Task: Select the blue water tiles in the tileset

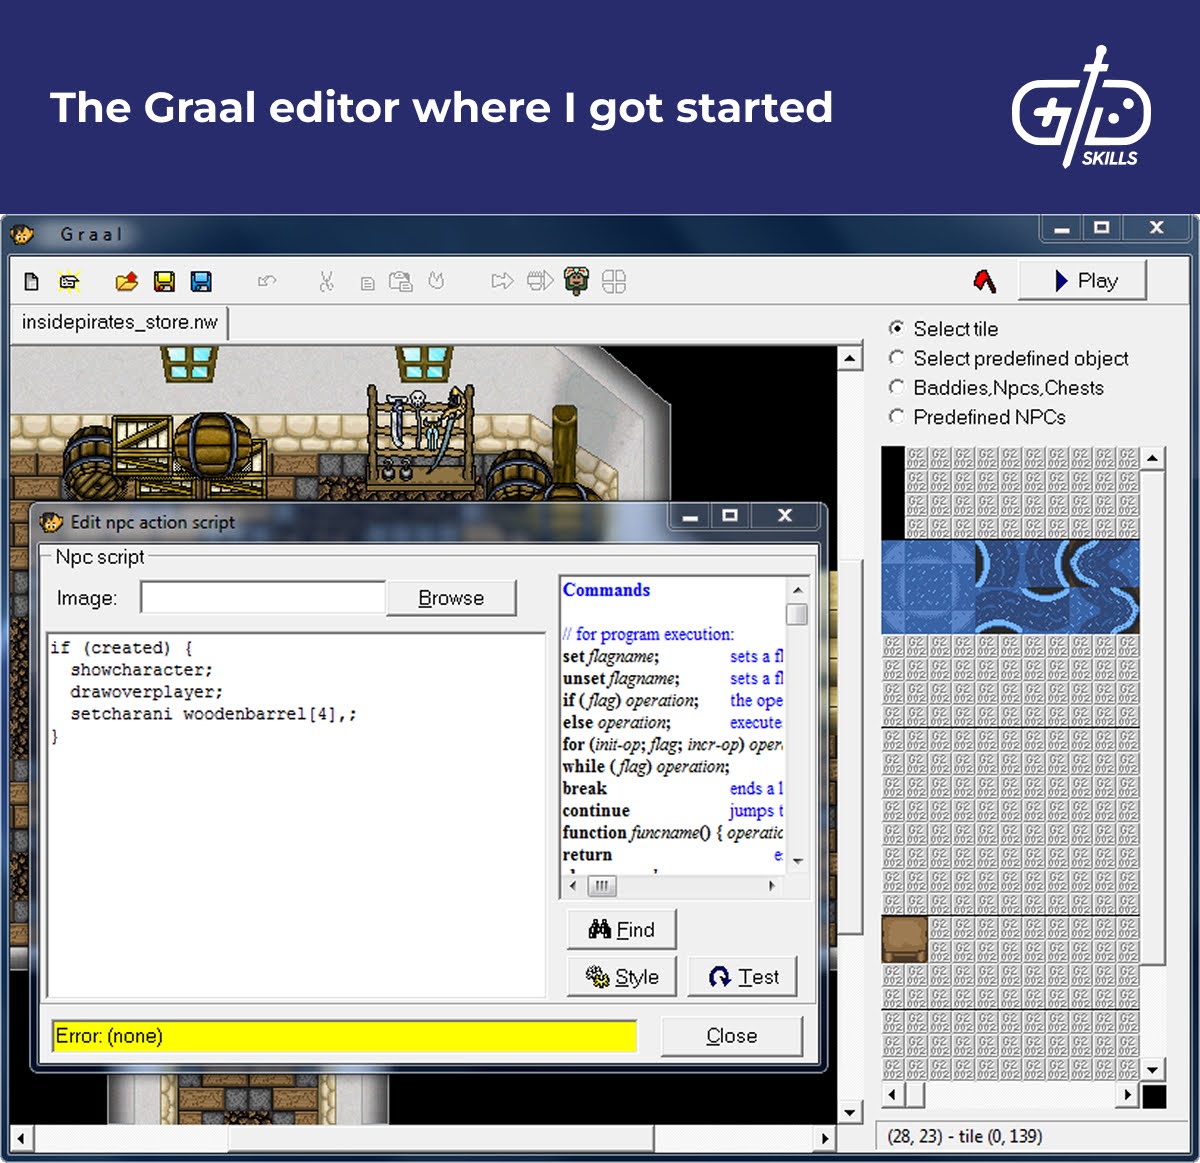Action: tap(1010, 588)
